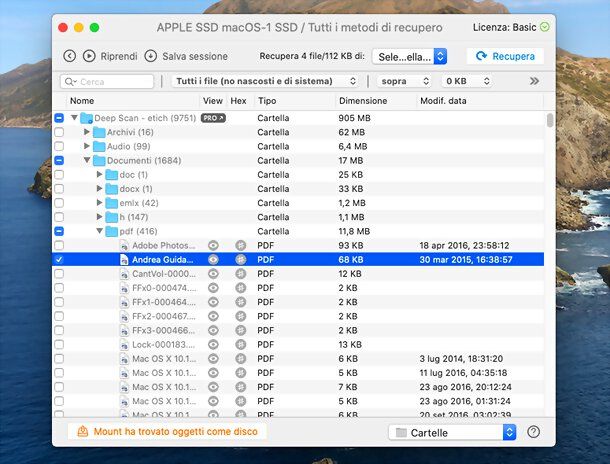Open hex view for Adobe Photos file

click(x=241, y=245)
